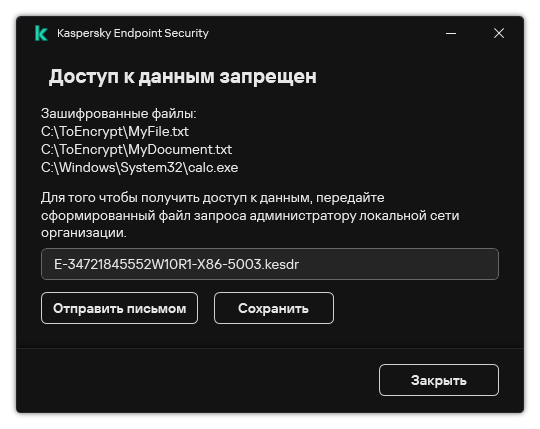
Task: Select the path C:\Windows\System32\calc.exe
Action: coord(139,167)
